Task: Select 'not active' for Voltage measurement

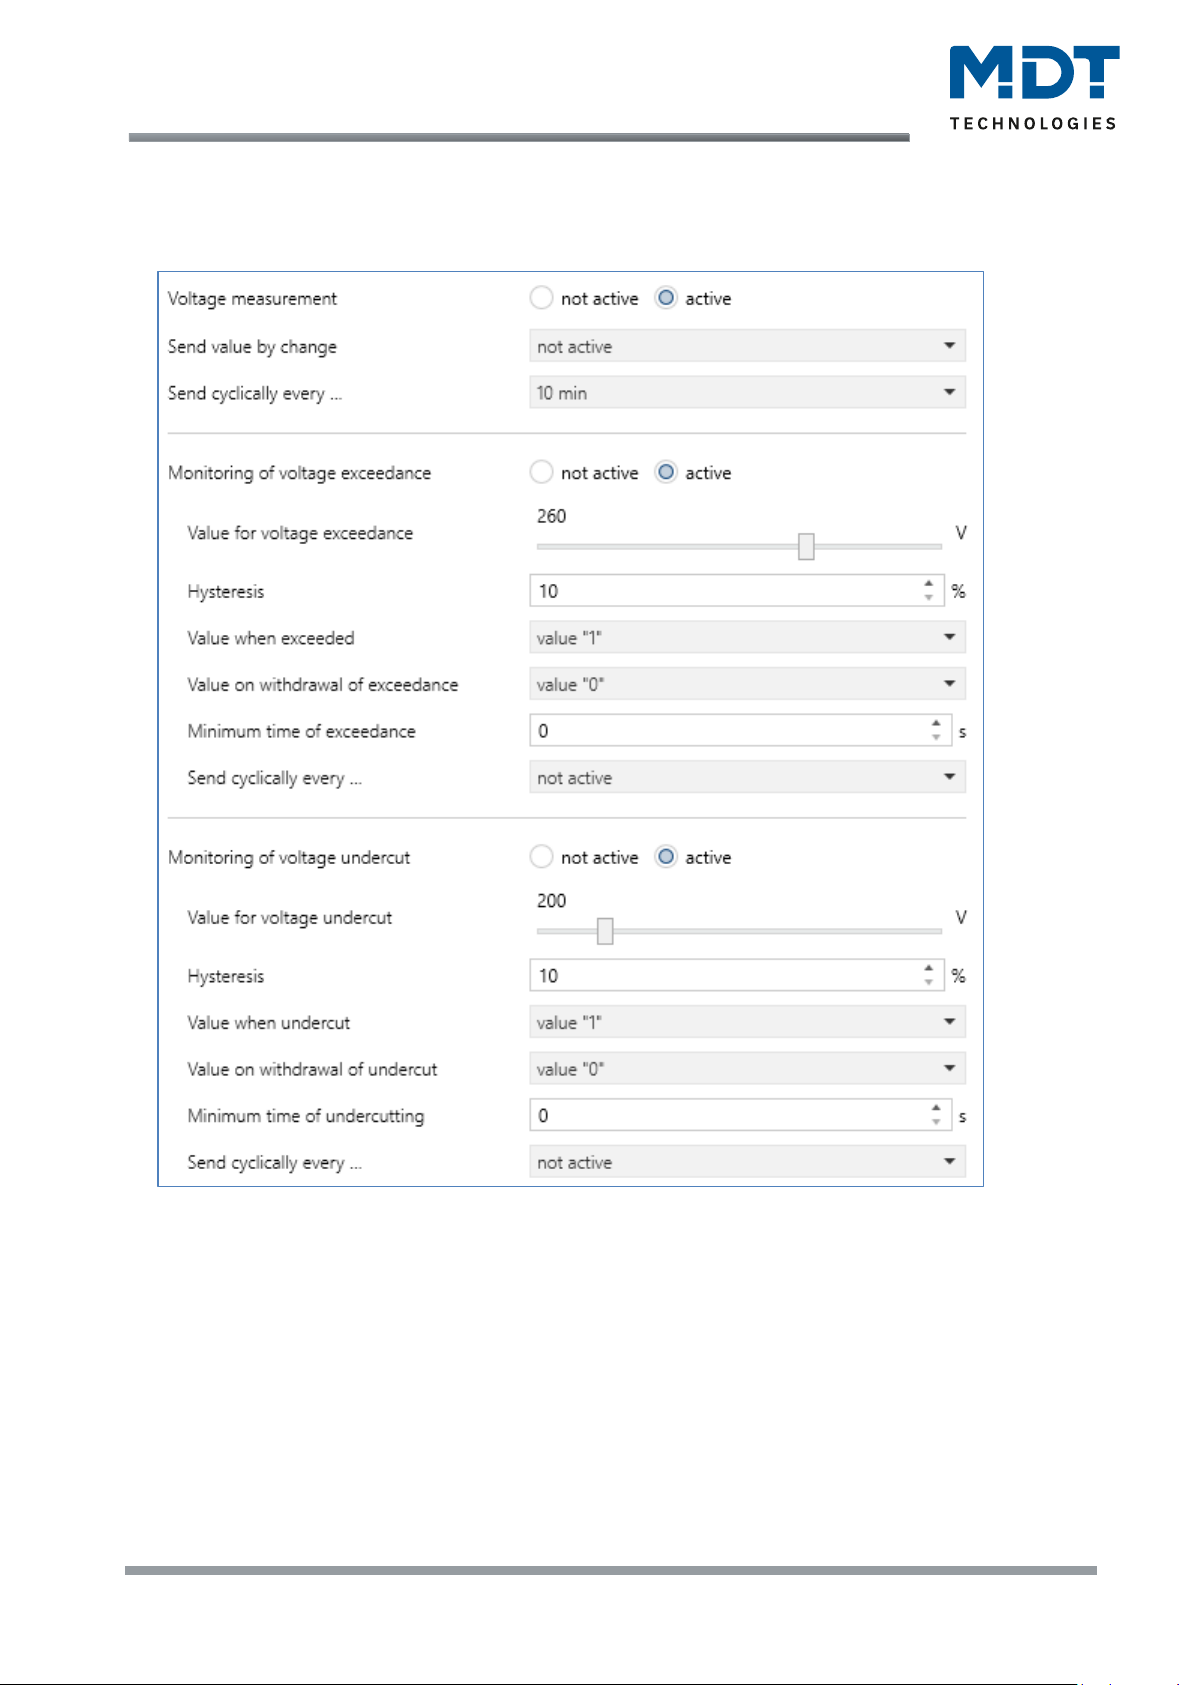Action: (541, 298)
